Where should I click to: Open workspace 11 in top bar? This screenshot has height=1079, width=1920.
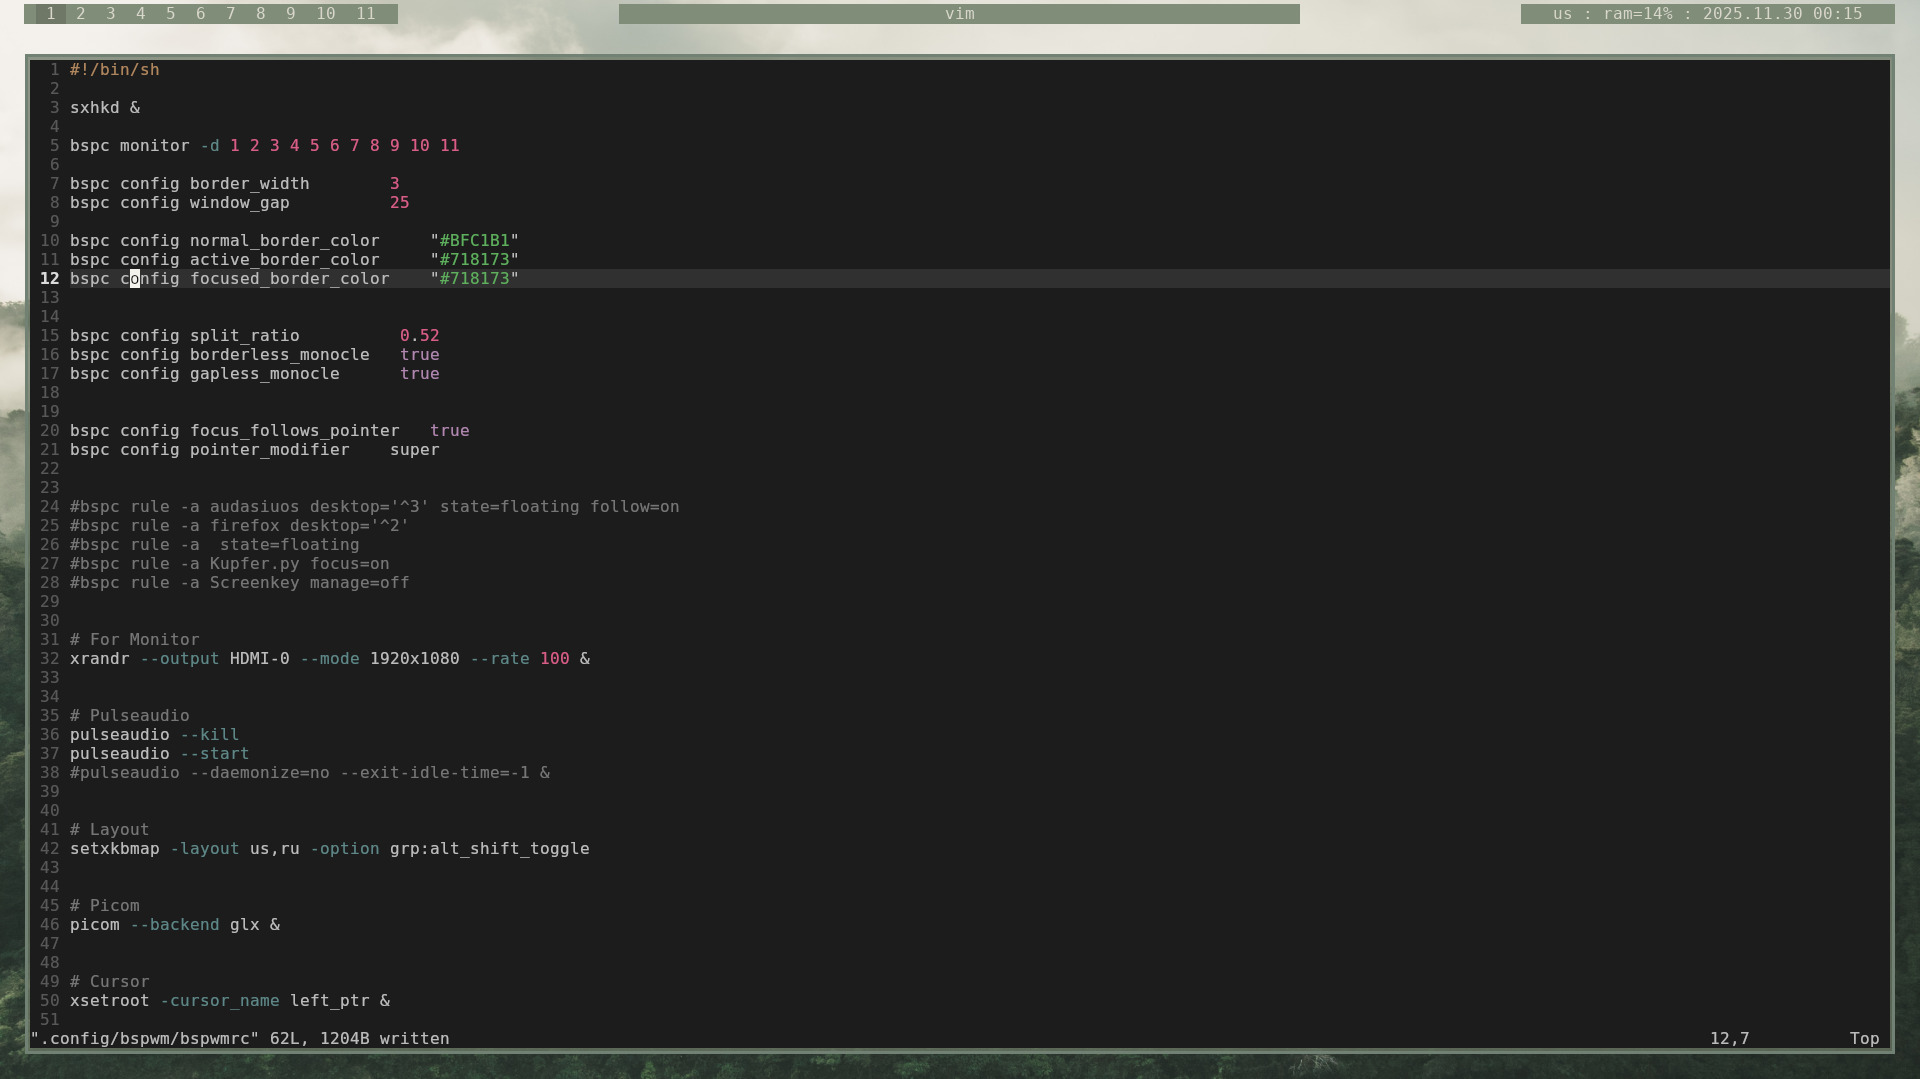click(x=366, y=14)
